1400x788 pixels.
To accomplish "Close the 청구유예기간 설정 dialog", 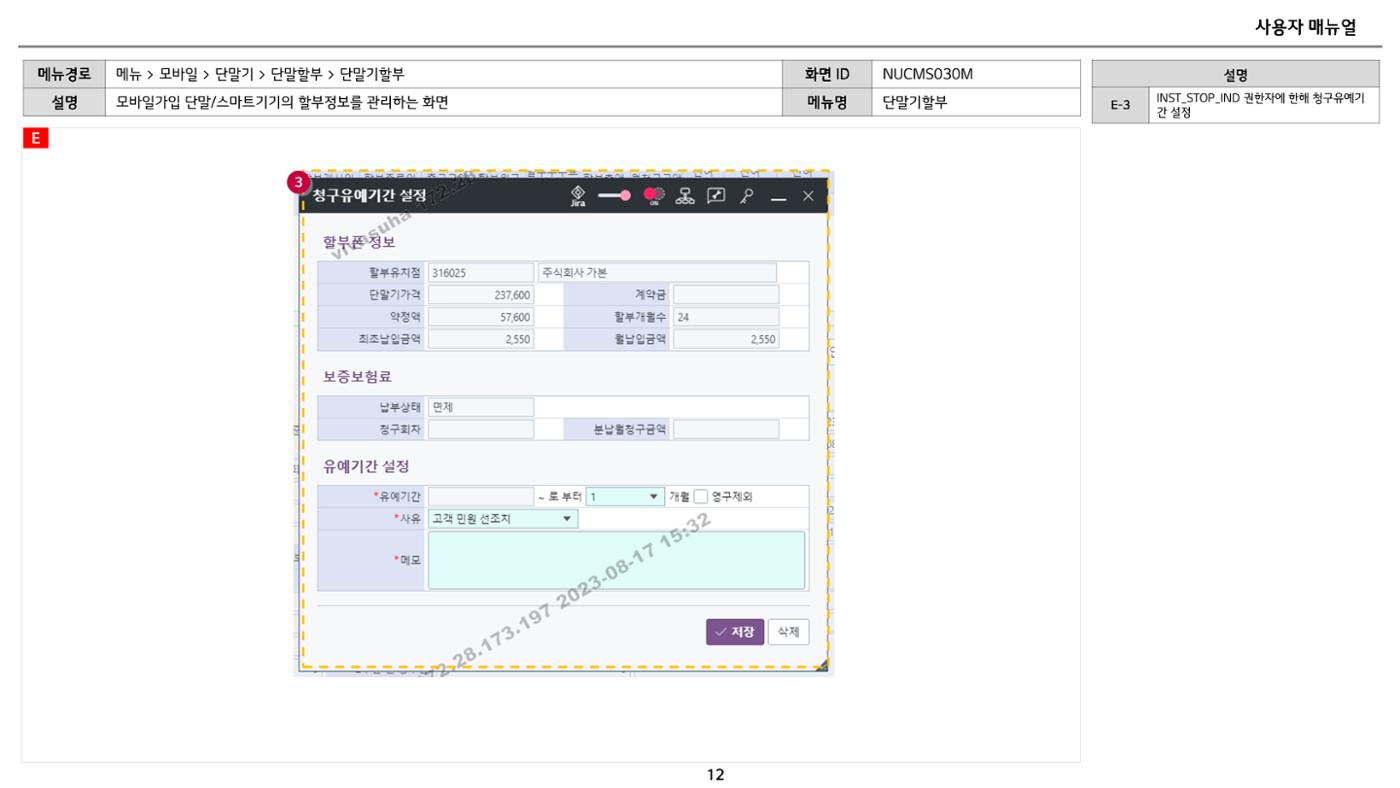I will (x=808, y=196).
